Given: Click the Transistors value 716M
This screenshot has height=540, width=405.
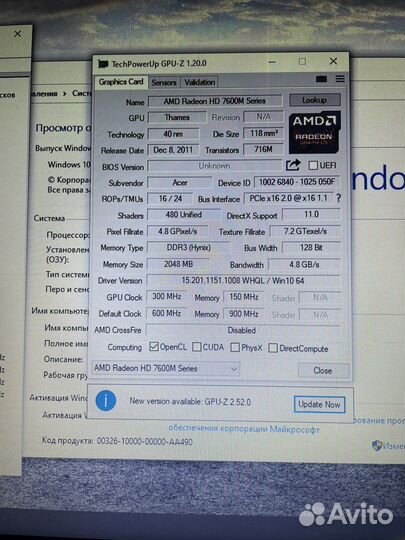Looking at the screenshot, I should point(263,149).
